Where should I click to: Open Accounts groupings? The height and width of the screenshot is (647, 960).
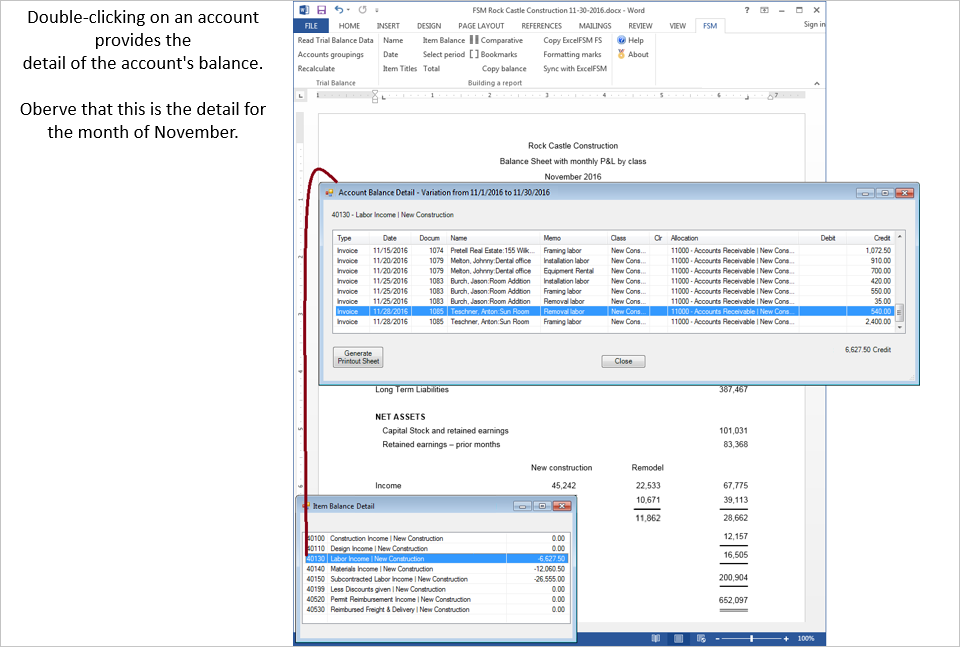pyautogui.click(x=331, y=54)
